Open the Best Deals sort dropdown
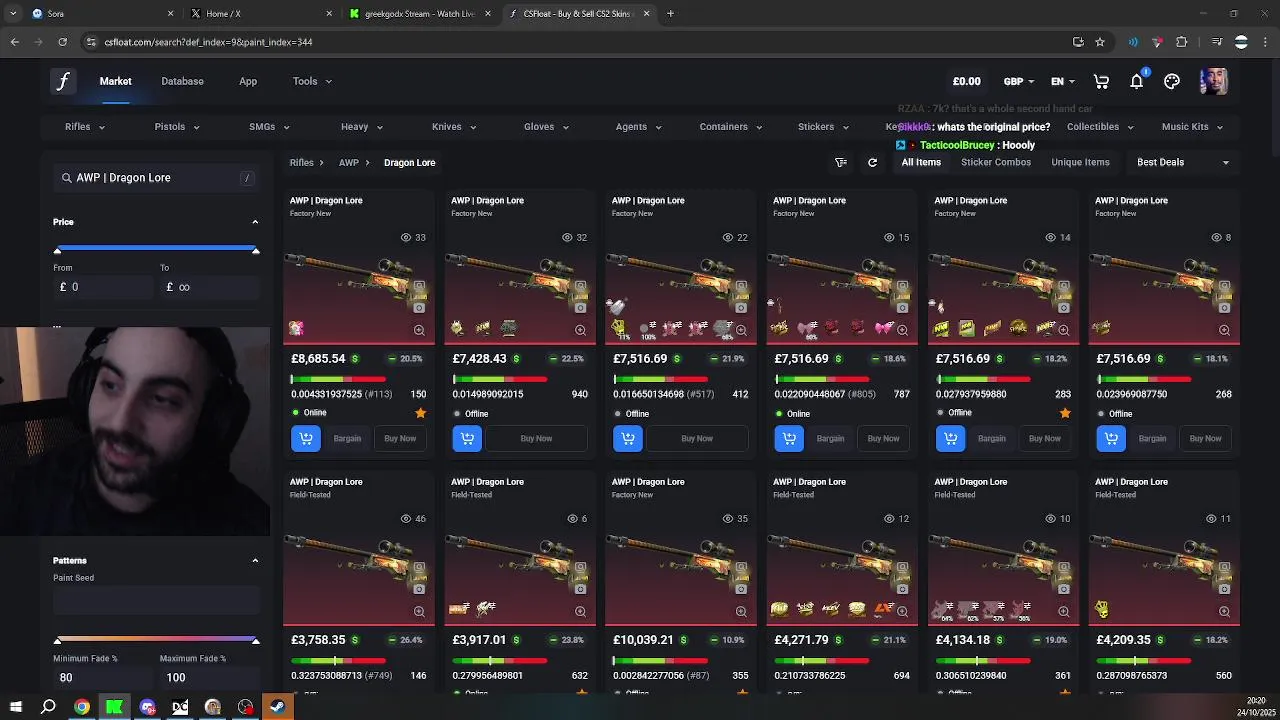 [x=1183, y=162]
